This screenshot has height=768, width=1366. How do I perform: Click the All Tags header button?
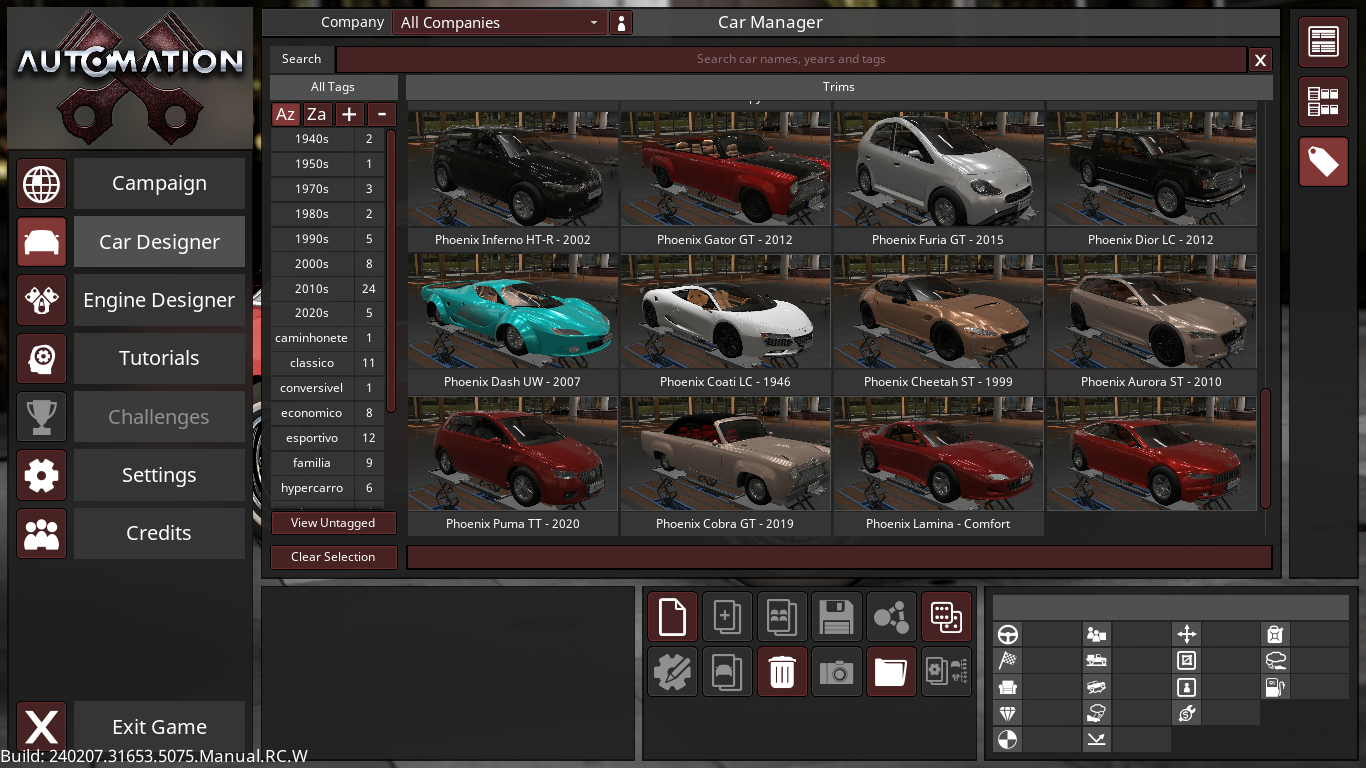[x=333, y=87]
